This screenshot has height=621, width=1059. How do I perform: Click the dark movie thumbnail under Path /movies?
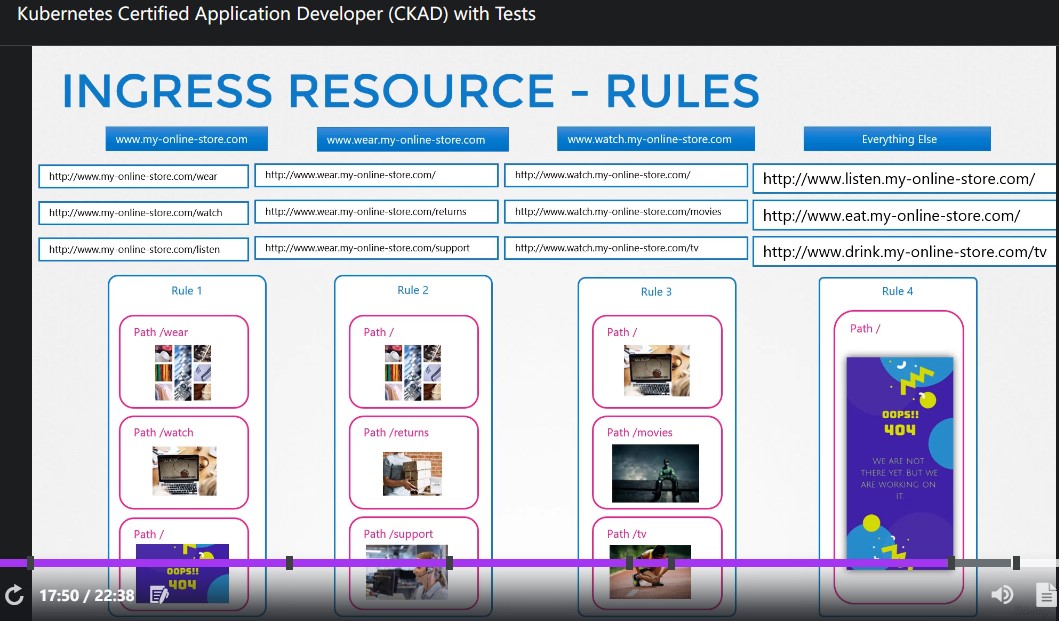[655, 473]
